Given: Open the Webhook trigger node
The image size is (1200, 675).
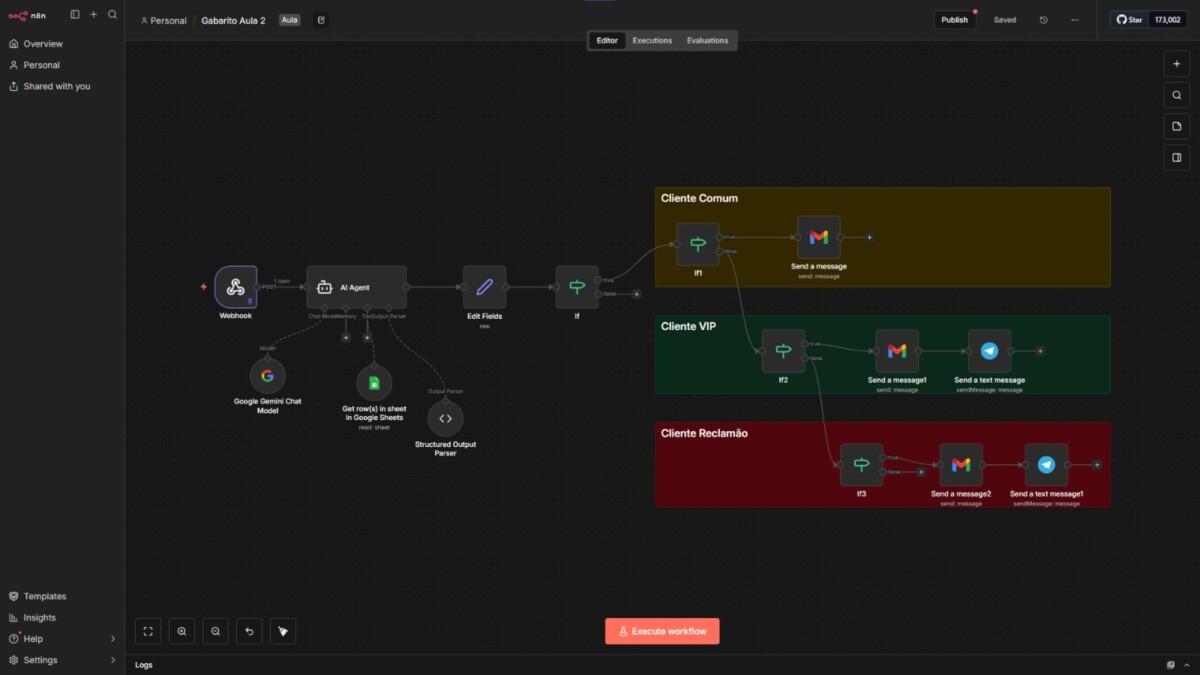Looking at the screenshot, I should pyautogui.click(x=235, y=287).
